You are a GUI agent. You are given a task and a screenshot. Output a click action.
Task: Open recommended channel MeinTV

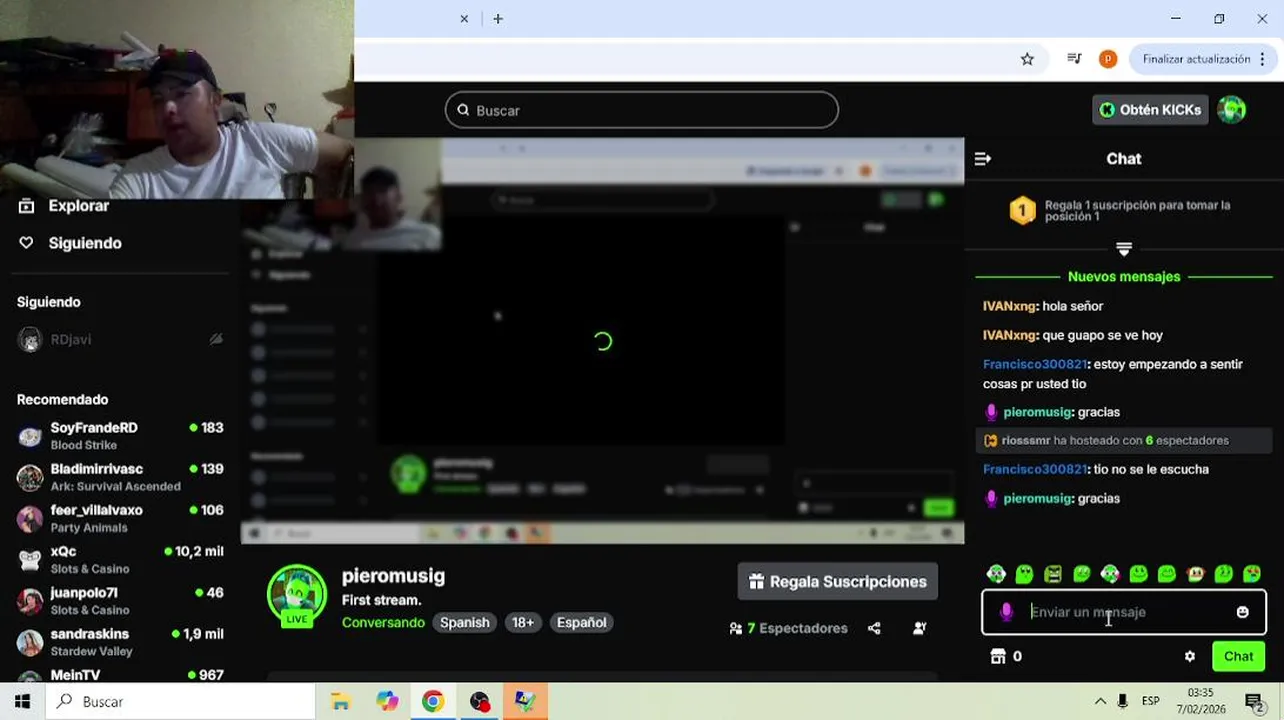pyautogui.click(x=120, y=675)
